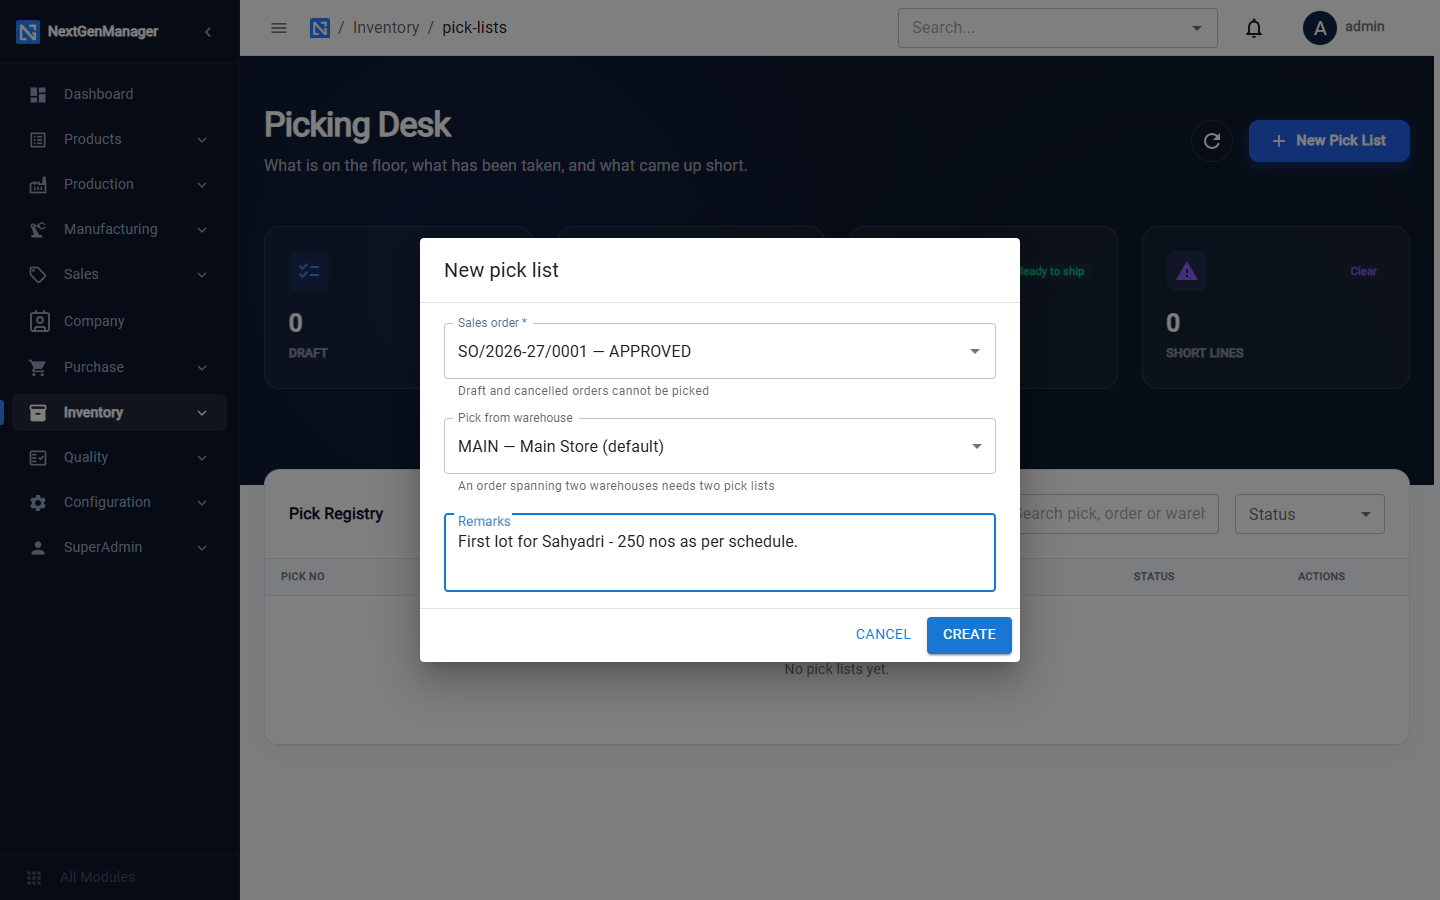
Task: Open the notifications bell
Action: (1254, 28)
